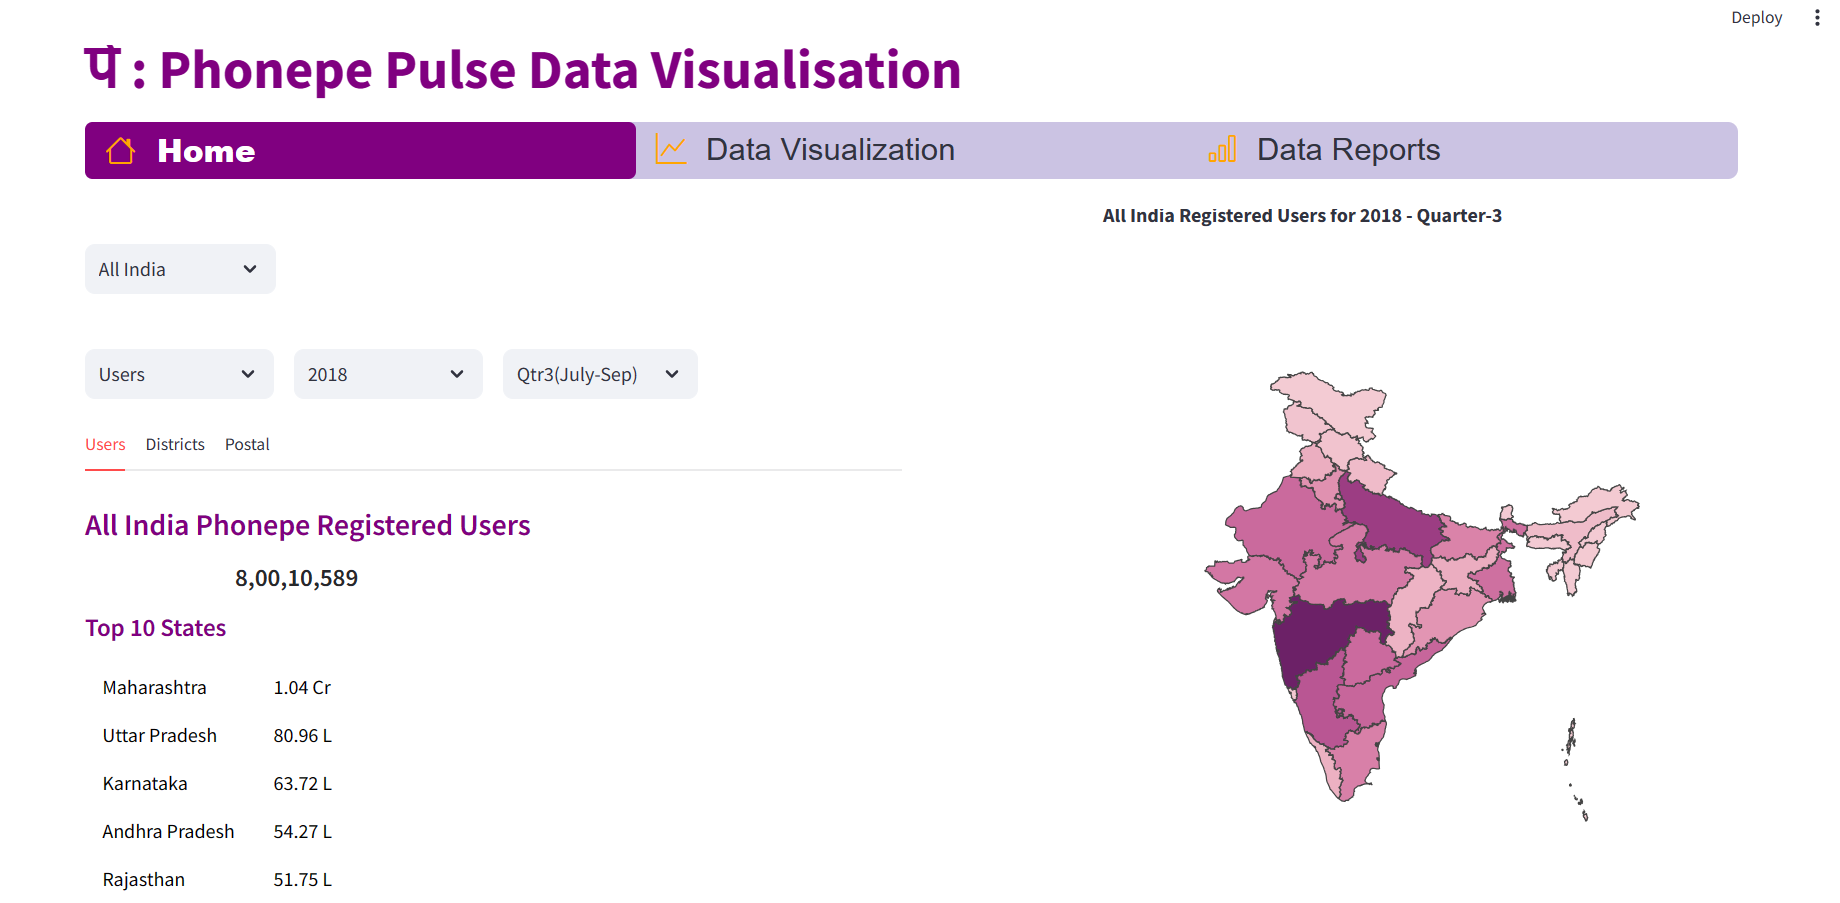This screenshot has height=903, width=1840.
Task: Open the Data Reports page
Action: [x=1348, y=149]
